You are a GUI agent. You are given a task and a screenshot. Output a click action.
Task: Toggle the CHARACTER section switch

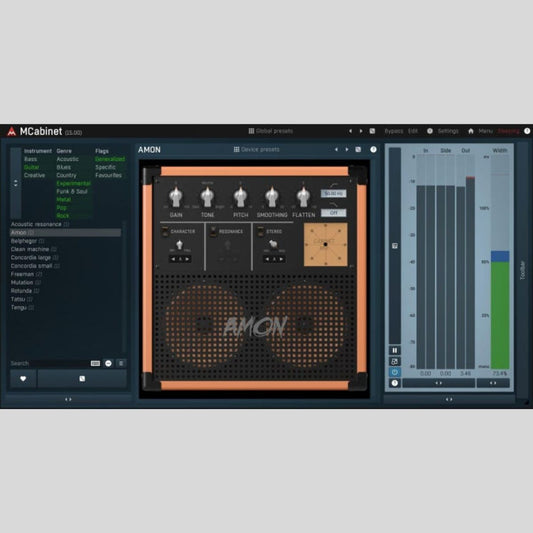(165, 231)
